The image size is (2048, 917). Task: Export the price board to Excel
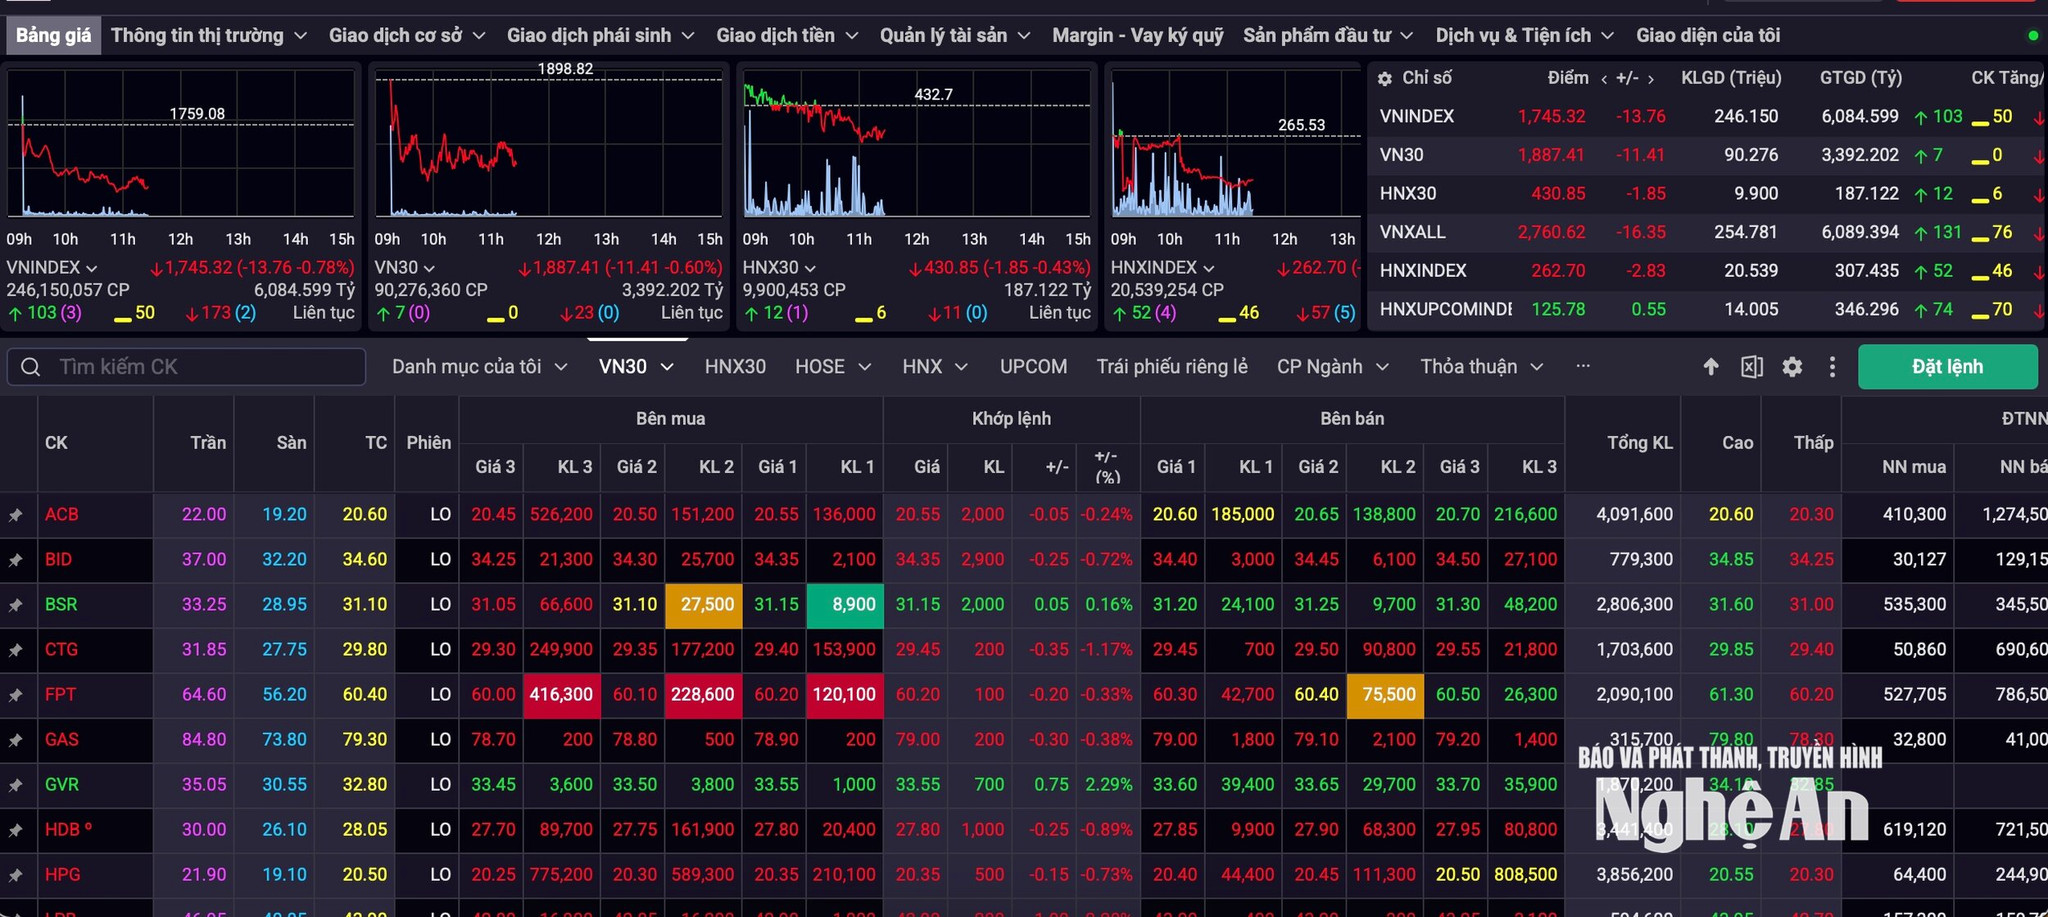(1752, 367)
